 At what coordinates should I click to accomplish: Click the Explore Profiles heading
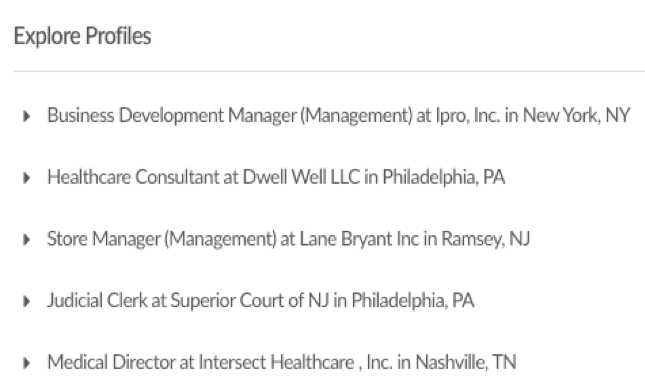click(82, 36)
